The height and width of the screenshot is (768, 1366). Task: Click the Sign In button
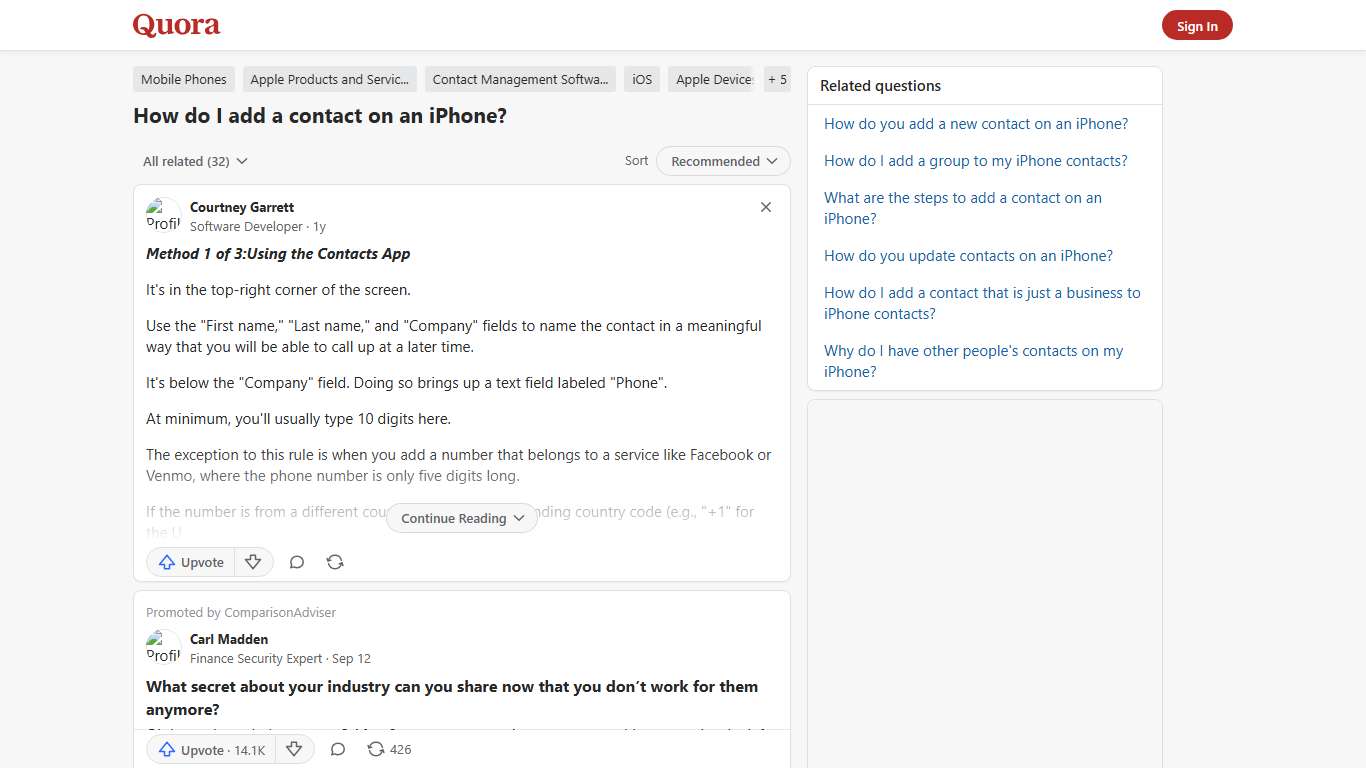pyautogui.click(x=1197, y=25)
